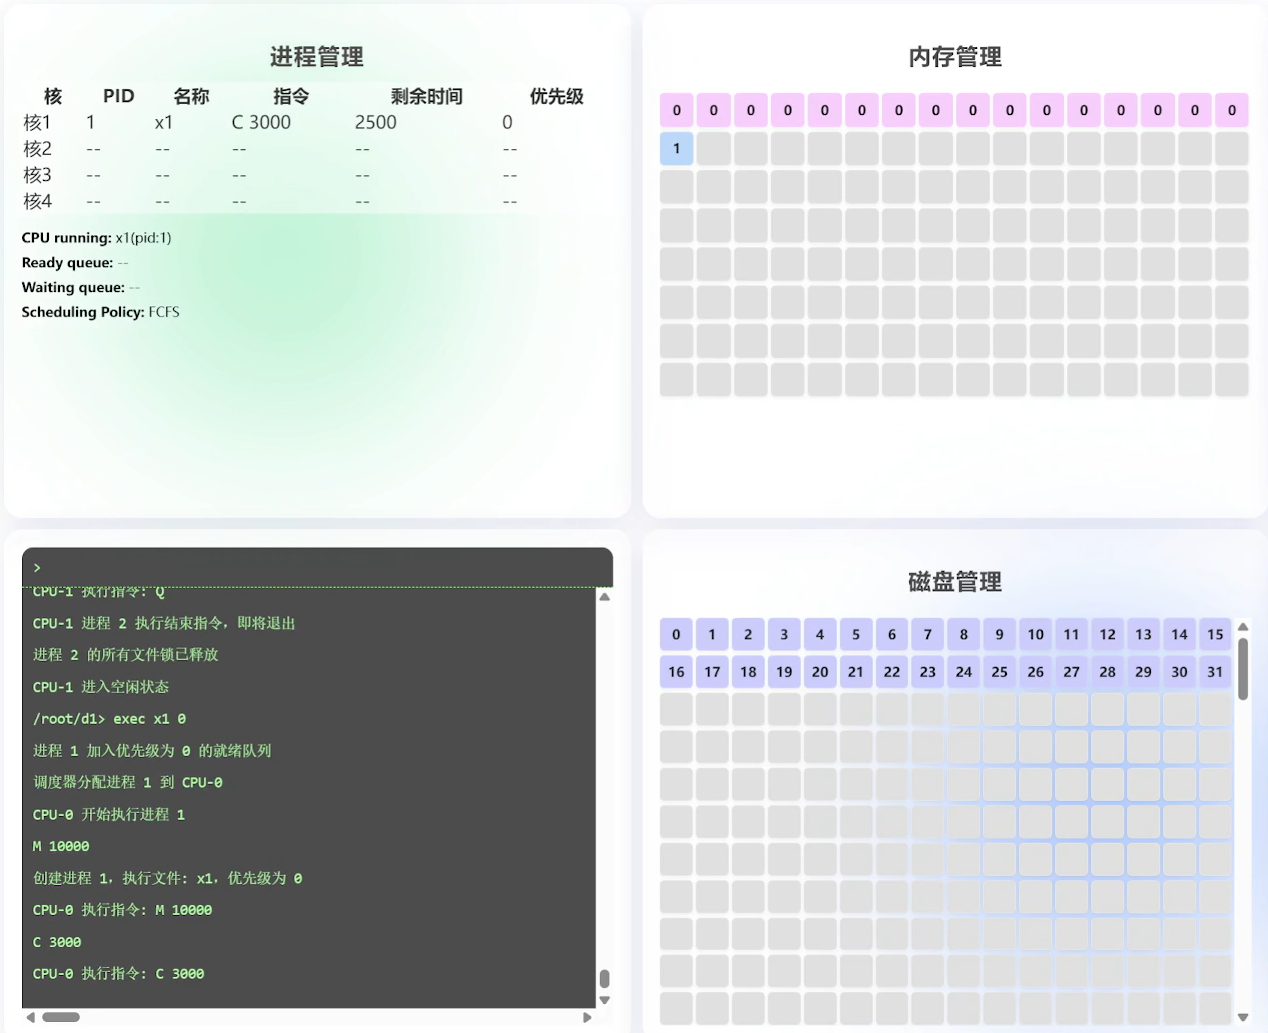Click the 磁盘管理 panel title
This screenshot has height=1033, width=1268.
(954, 581)
